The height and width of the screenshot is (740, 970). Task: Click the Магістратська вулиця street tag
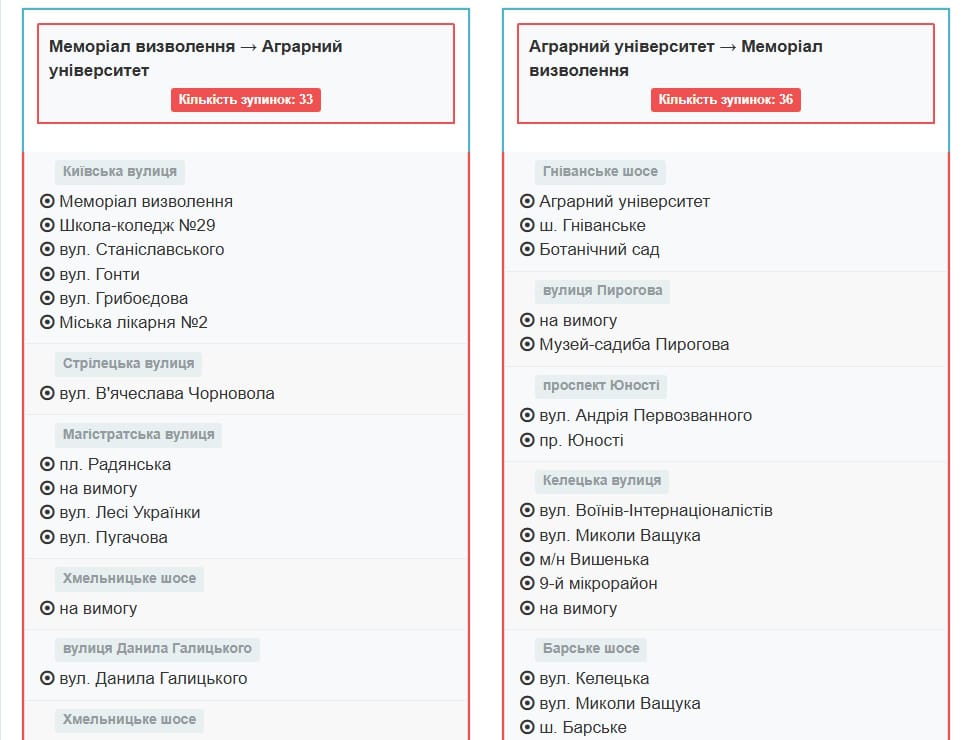point(138,434)
